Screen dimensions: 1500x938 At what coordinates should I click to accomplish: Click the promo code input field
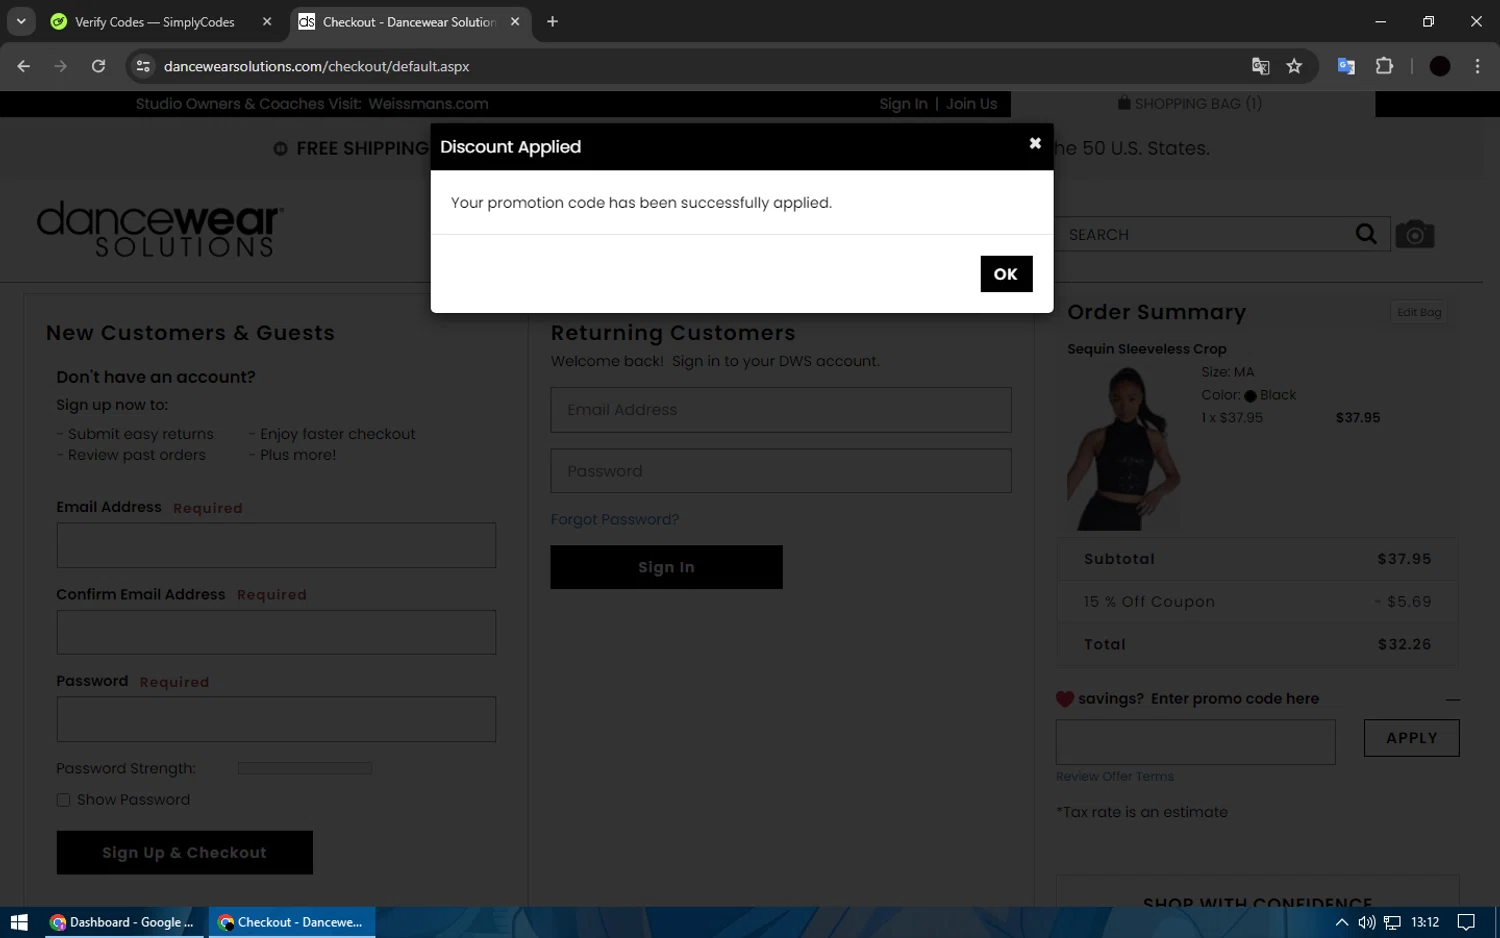click(x=1195, y=742)
